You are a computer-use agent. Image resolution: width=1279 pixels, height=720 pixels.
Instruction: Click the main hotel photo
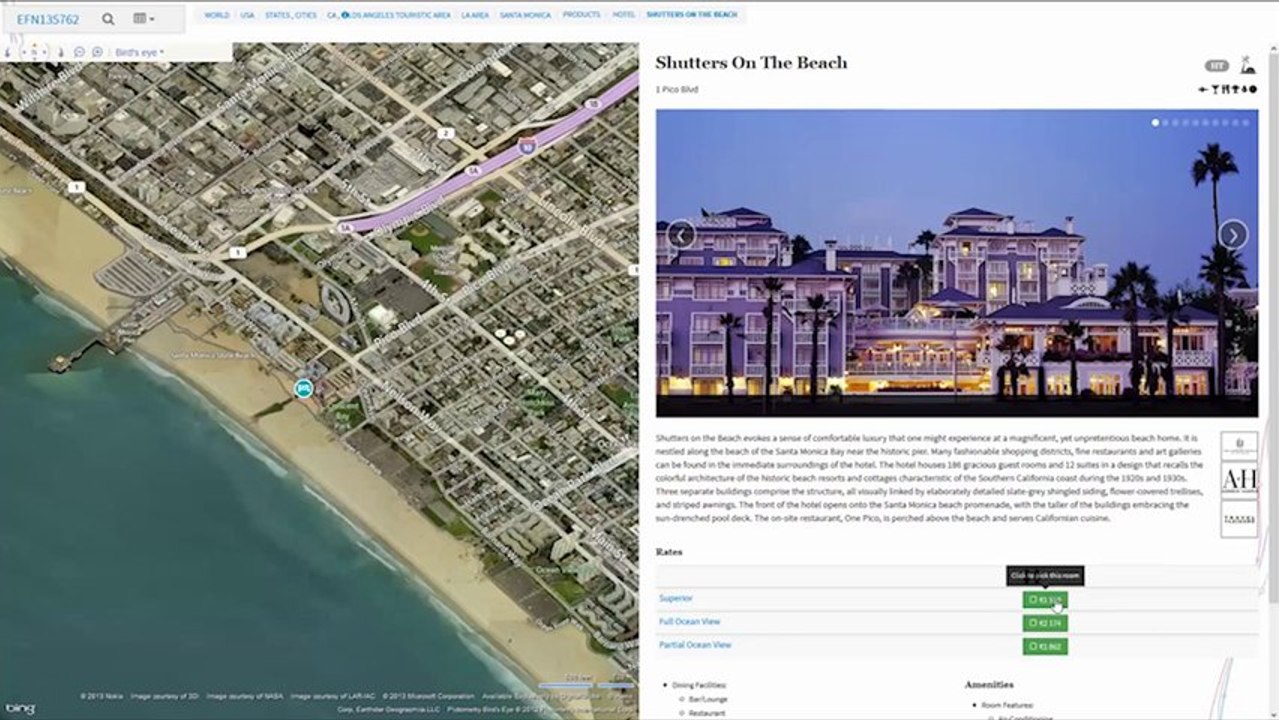coord(957,263)
